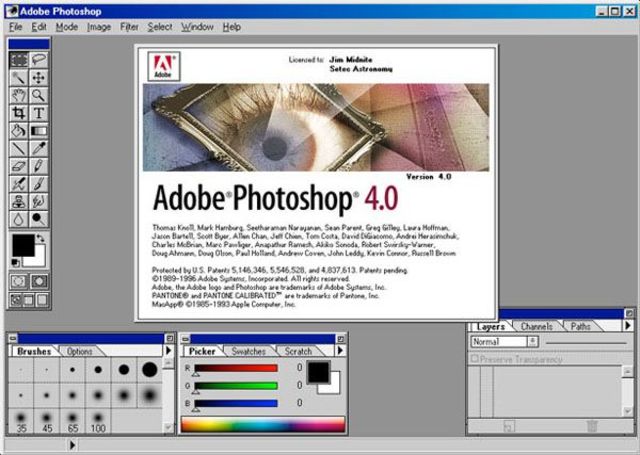Select the Hand tool
This screenshot has height=455, width=640.
(19, 95)
